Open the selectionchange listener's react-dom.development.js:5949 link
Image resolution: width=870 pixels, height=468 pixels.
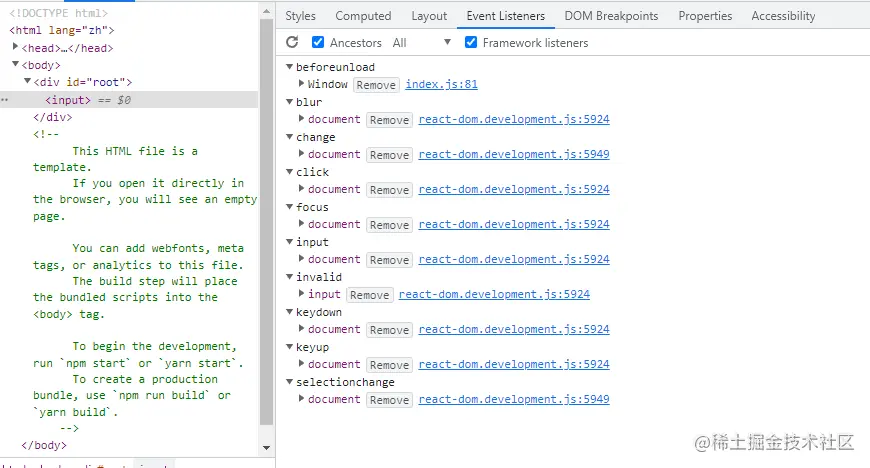[x=514, y=399]
